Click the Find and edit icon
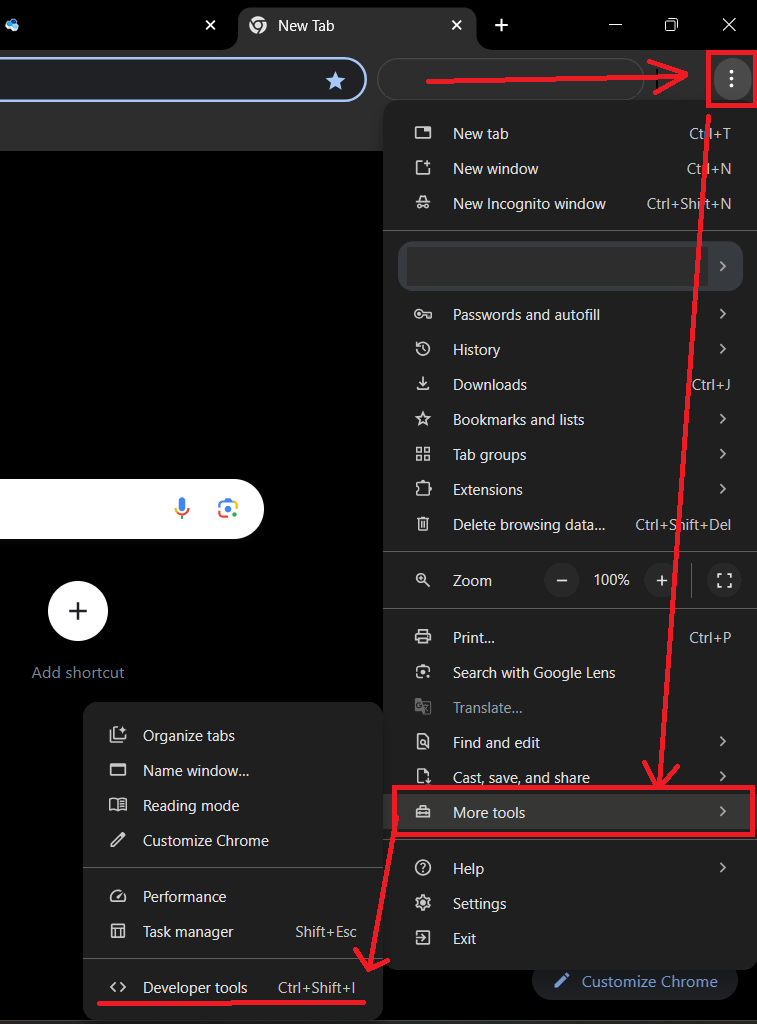757x1024 pixels. (423, 742)
